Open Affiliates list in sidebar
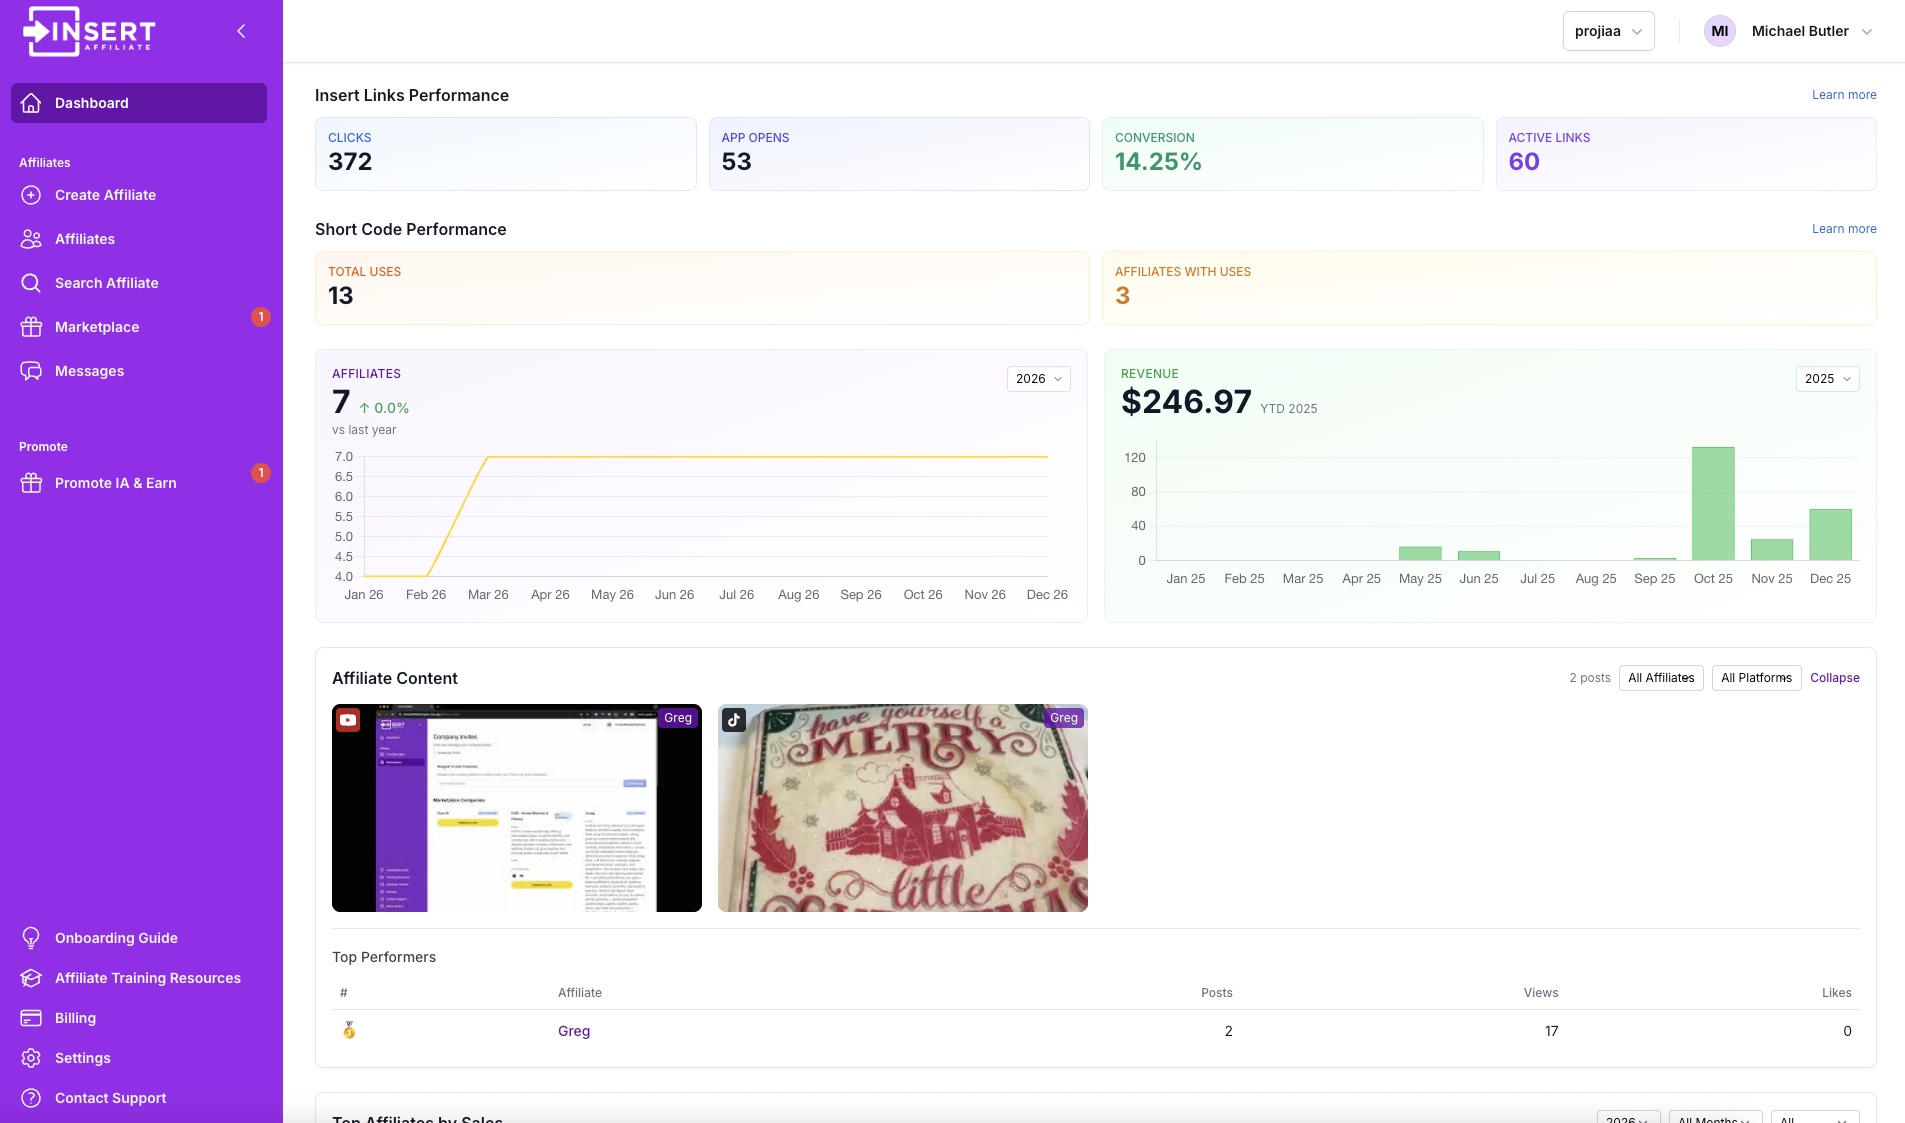 pos(139,239)
